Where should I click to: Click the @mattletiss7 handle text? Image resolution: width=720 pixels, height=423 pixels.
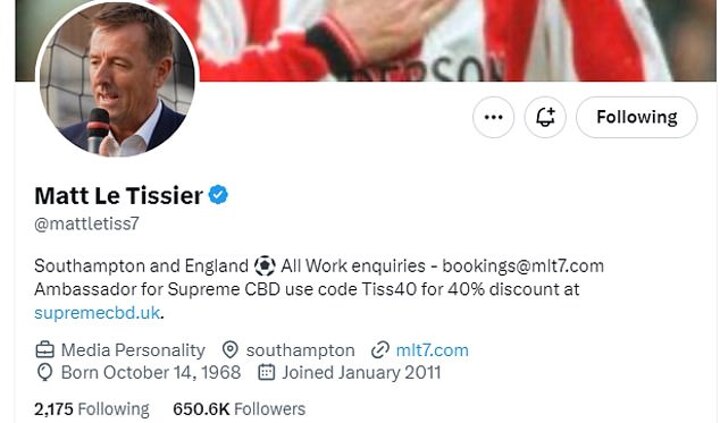(86, 223)
